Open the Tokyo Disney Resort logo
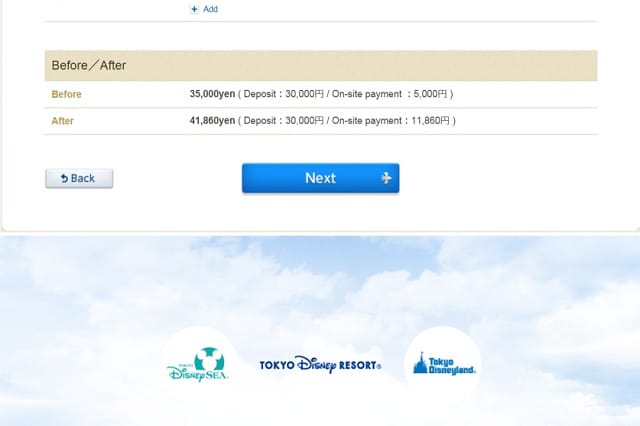640x426 pixels. [320, 364]
